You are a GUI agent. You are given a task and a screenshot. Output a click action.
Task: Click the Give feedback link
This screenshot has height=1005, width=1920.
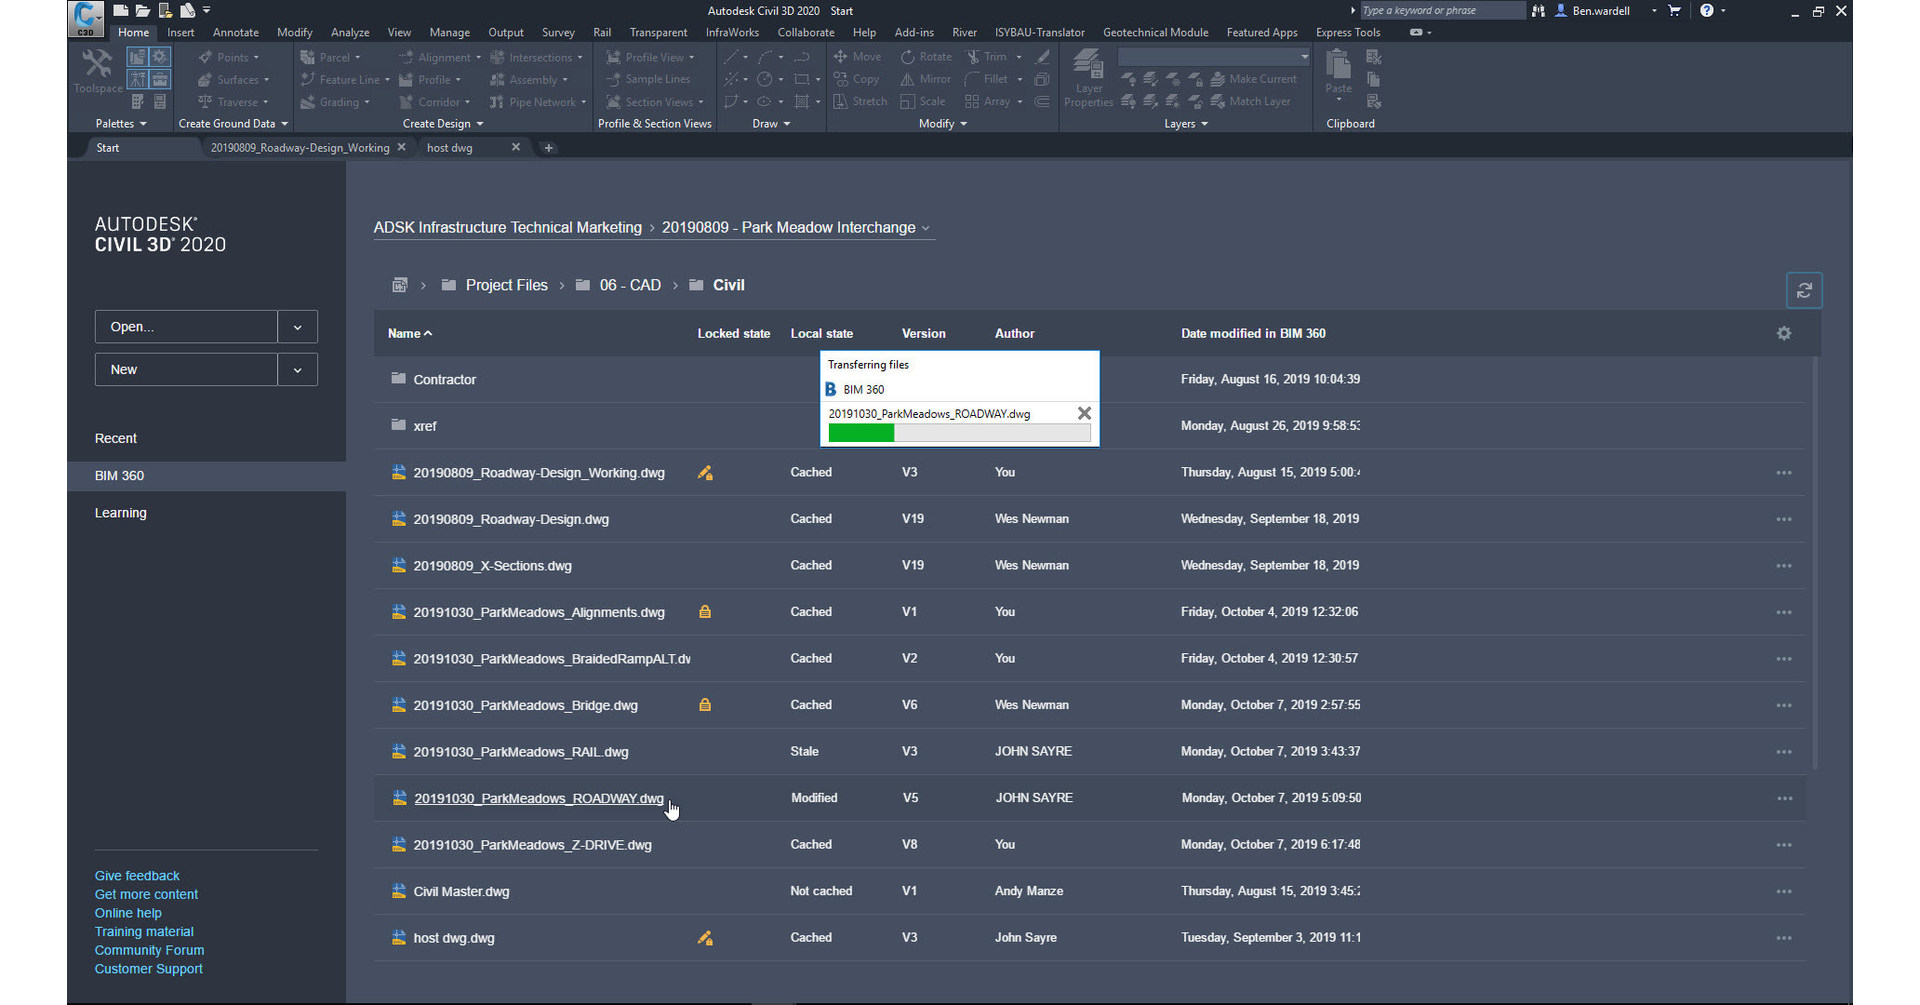click(x=137, y=875)
